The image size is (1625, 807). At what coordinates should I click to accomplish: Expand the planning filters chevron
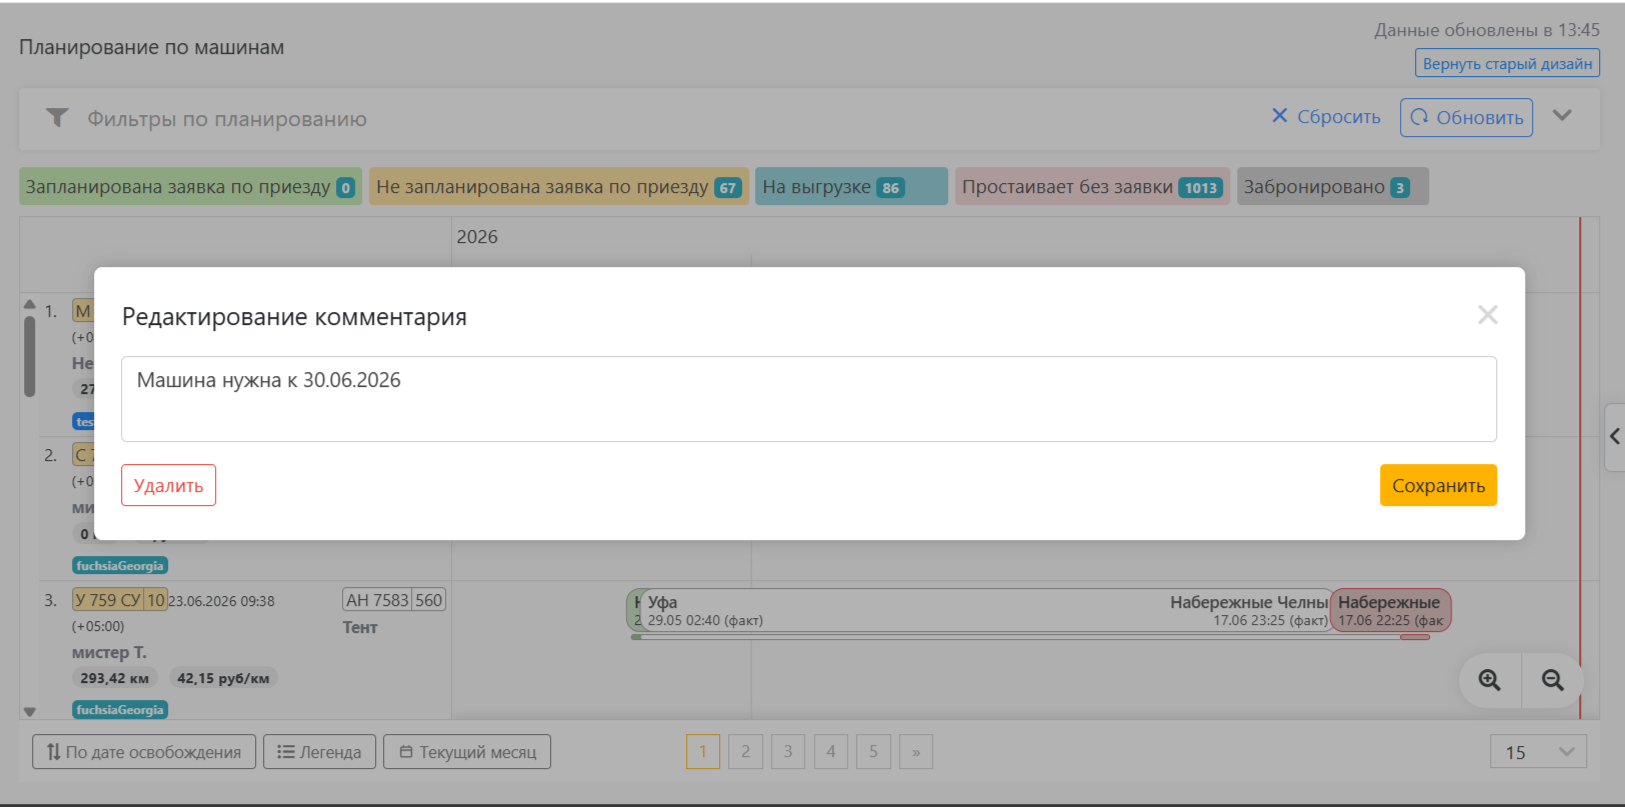[x=1562, y=116]
